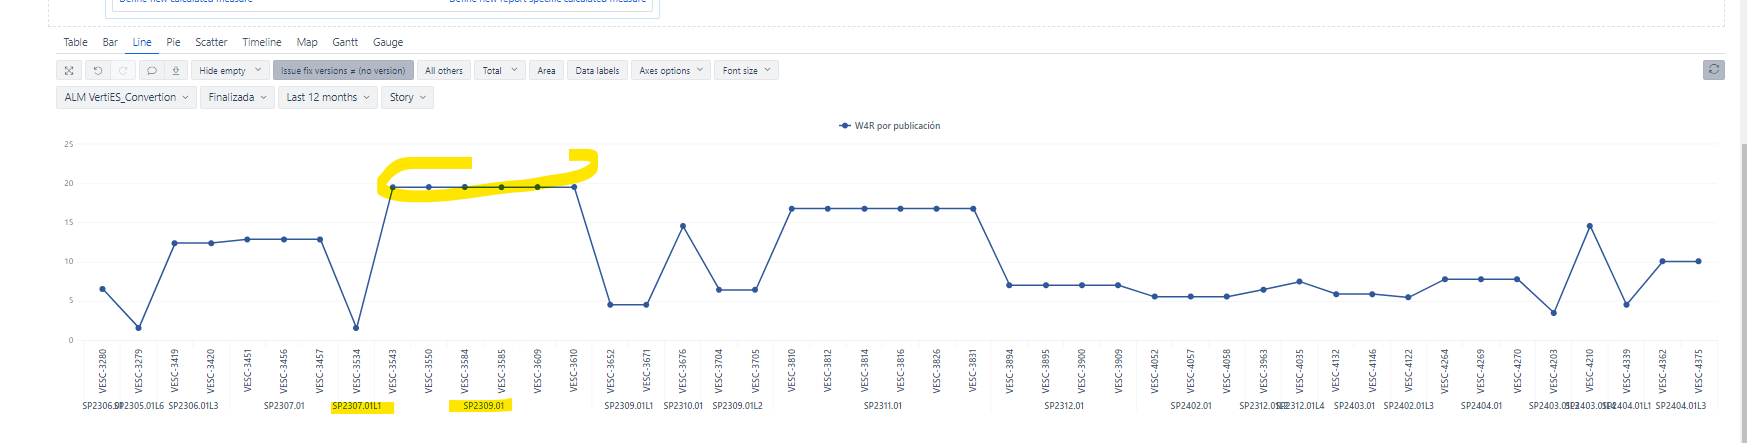Change the Last 12 months time filter
1747x443 pixels.
[328, 97]
